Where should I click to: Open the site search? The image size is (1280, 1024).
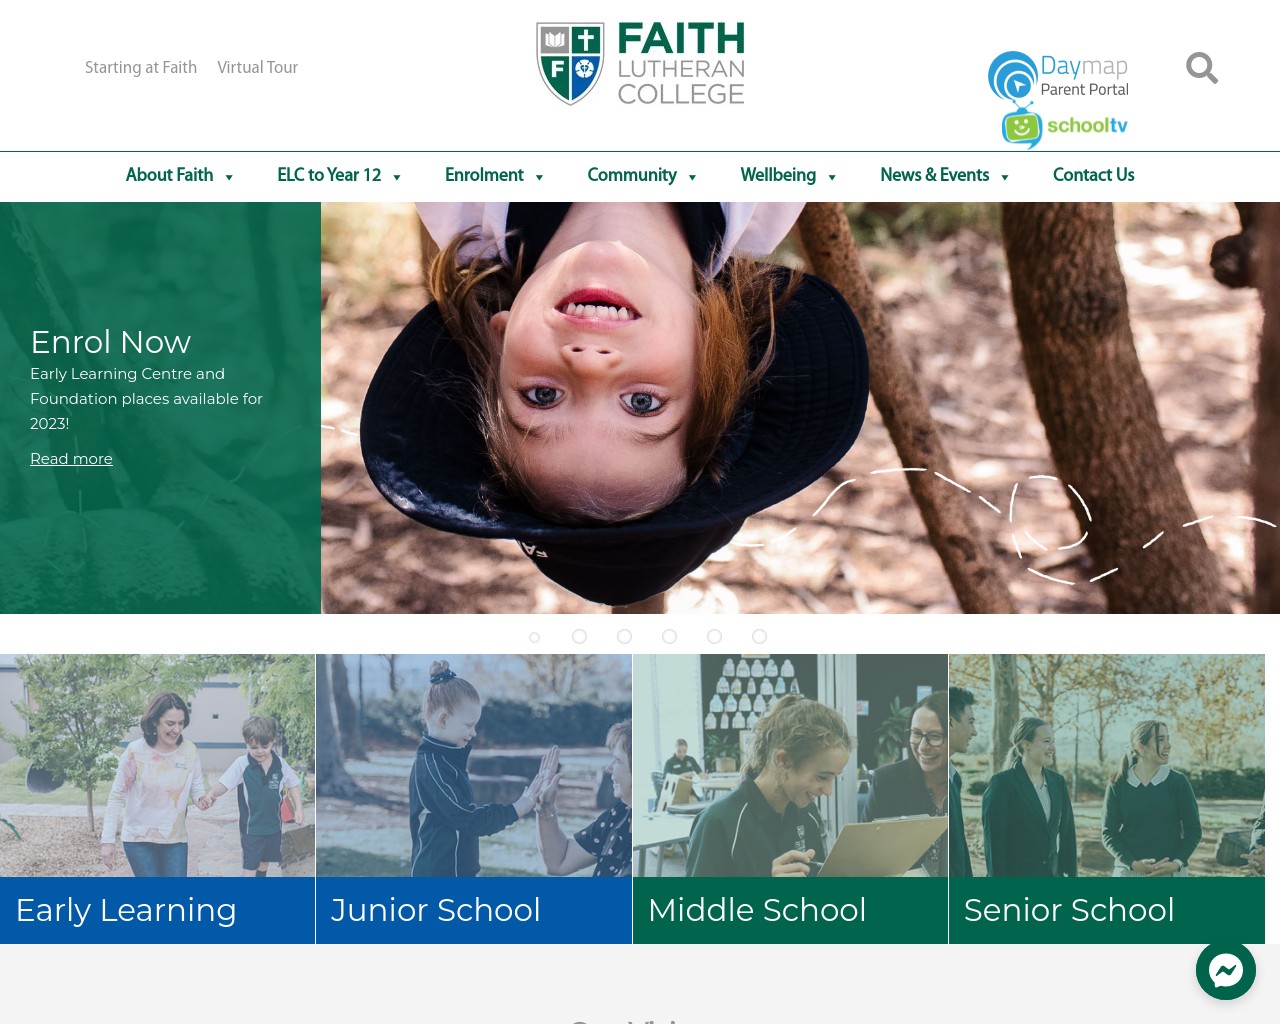[1201, 68]
